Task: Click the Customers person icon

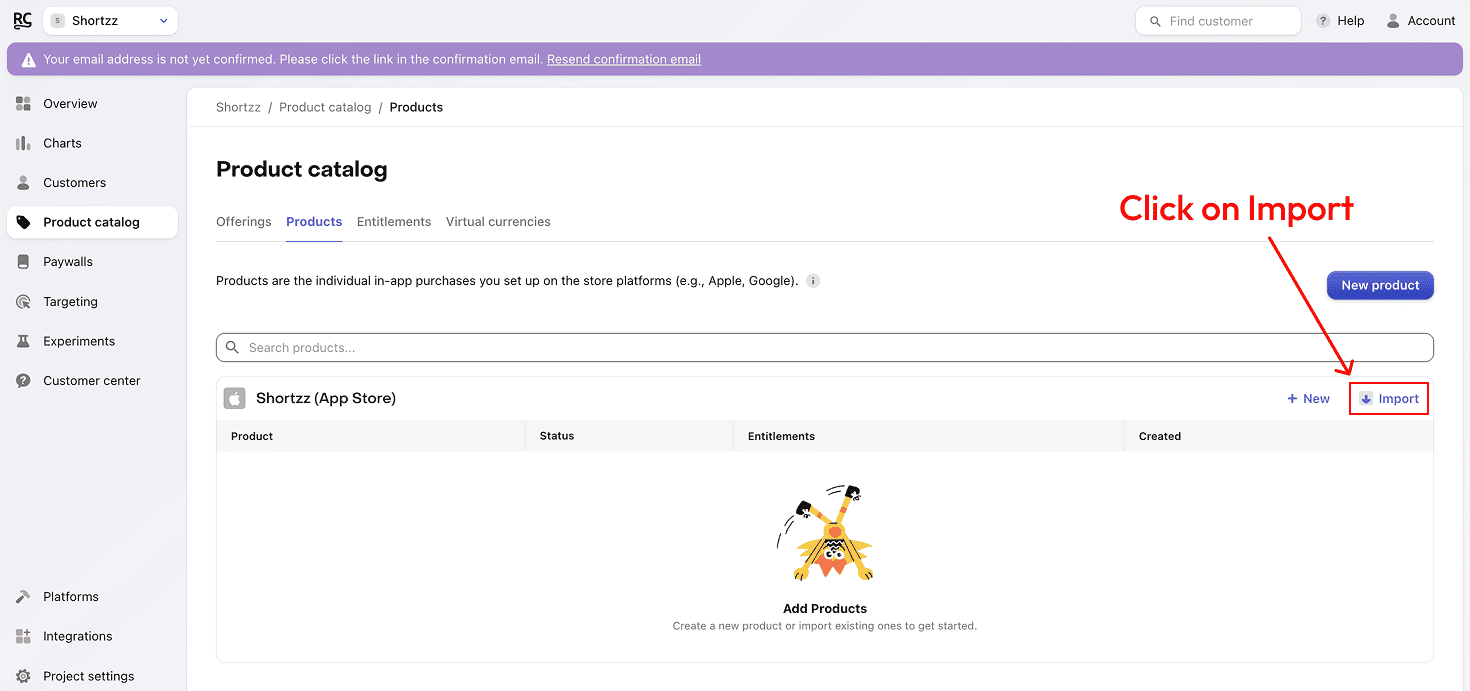Action: [x=23, y=183]
